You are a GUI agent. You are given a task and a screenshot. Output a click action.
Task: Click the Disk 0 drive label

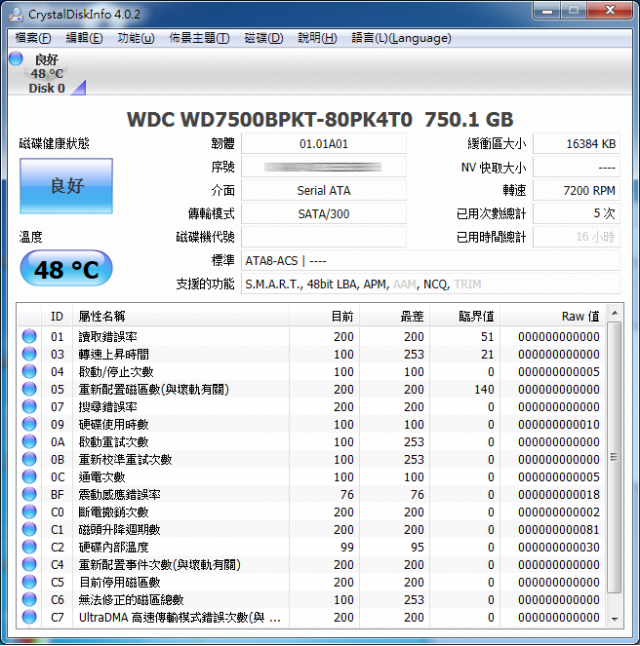coord(47,88)
